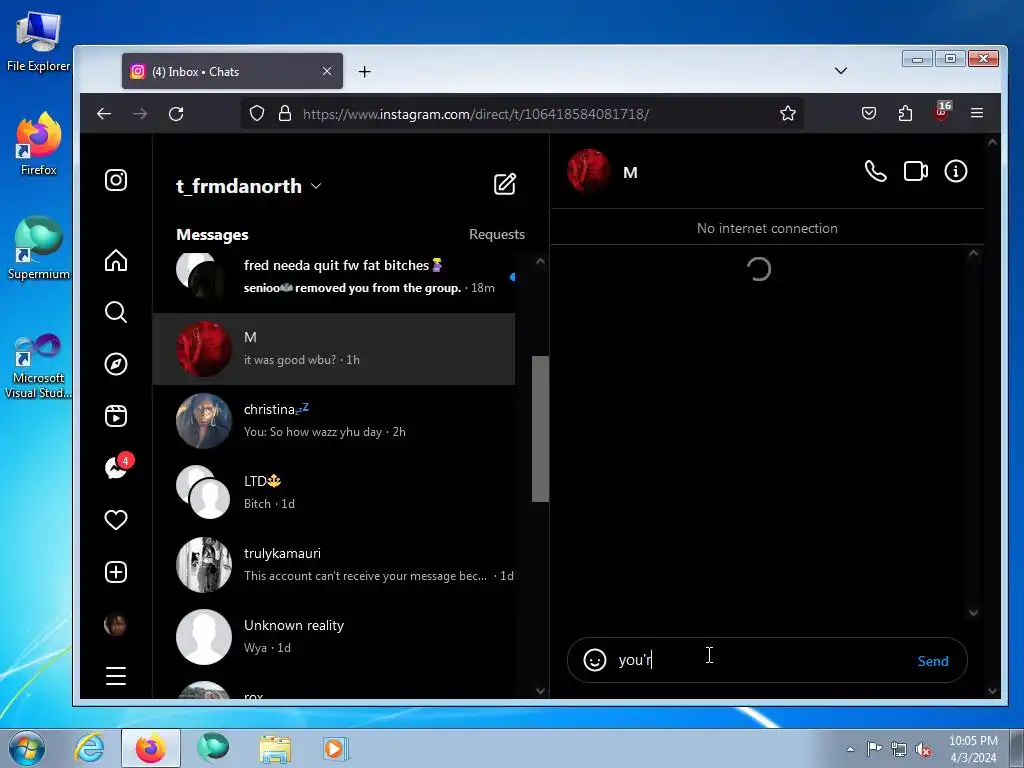Bookmark this page with star icon
The width and height of the screenshot is (1024, 768).
[x=788, y=113]
